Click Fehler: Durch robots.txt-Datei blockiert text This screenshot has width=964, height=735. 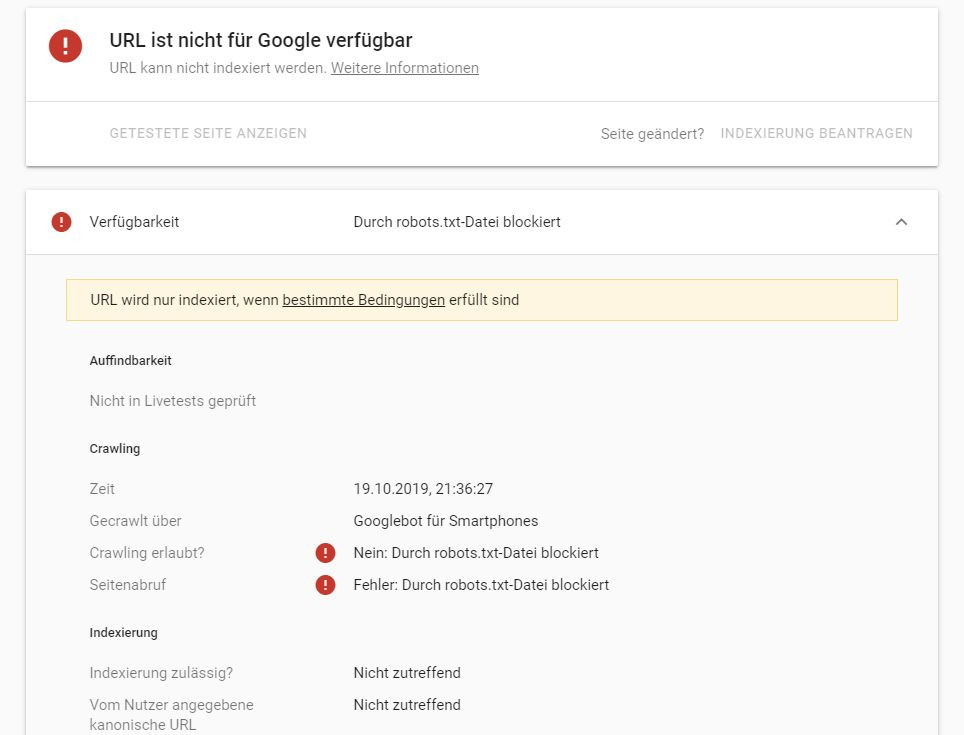[x=481, y=585]
